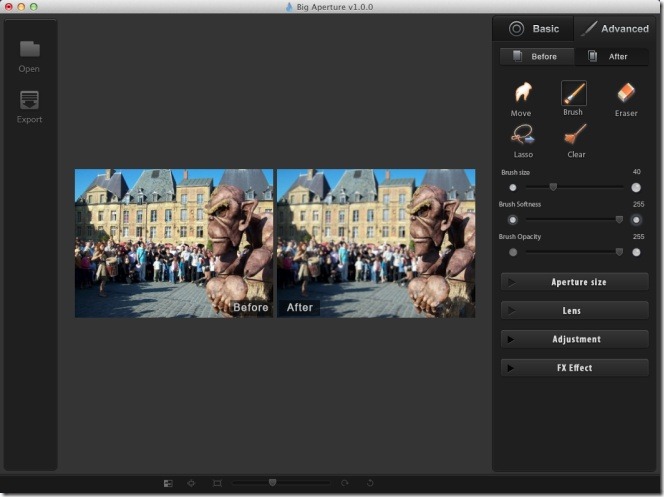Click the fit-to-window frame icon in bottom toolbar
Viewport: 664px width, 497px height.
click(217, 483)
